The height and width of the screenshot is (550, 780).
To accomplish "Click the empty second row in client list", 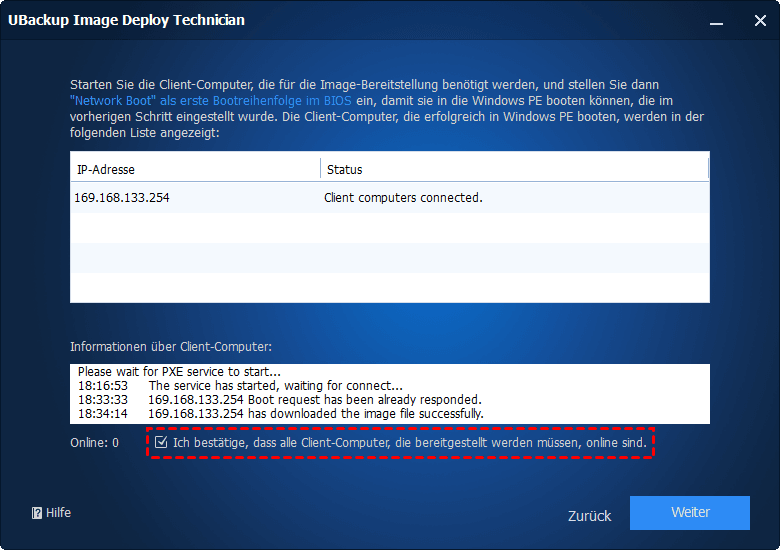I will point(390,227).
